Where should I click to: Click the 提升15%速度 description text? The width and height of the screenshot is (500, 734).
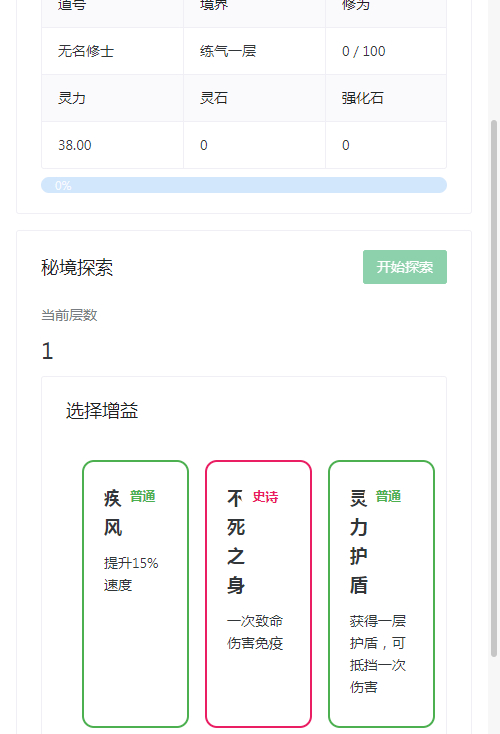pyautogui.click(x=131, y=574)
